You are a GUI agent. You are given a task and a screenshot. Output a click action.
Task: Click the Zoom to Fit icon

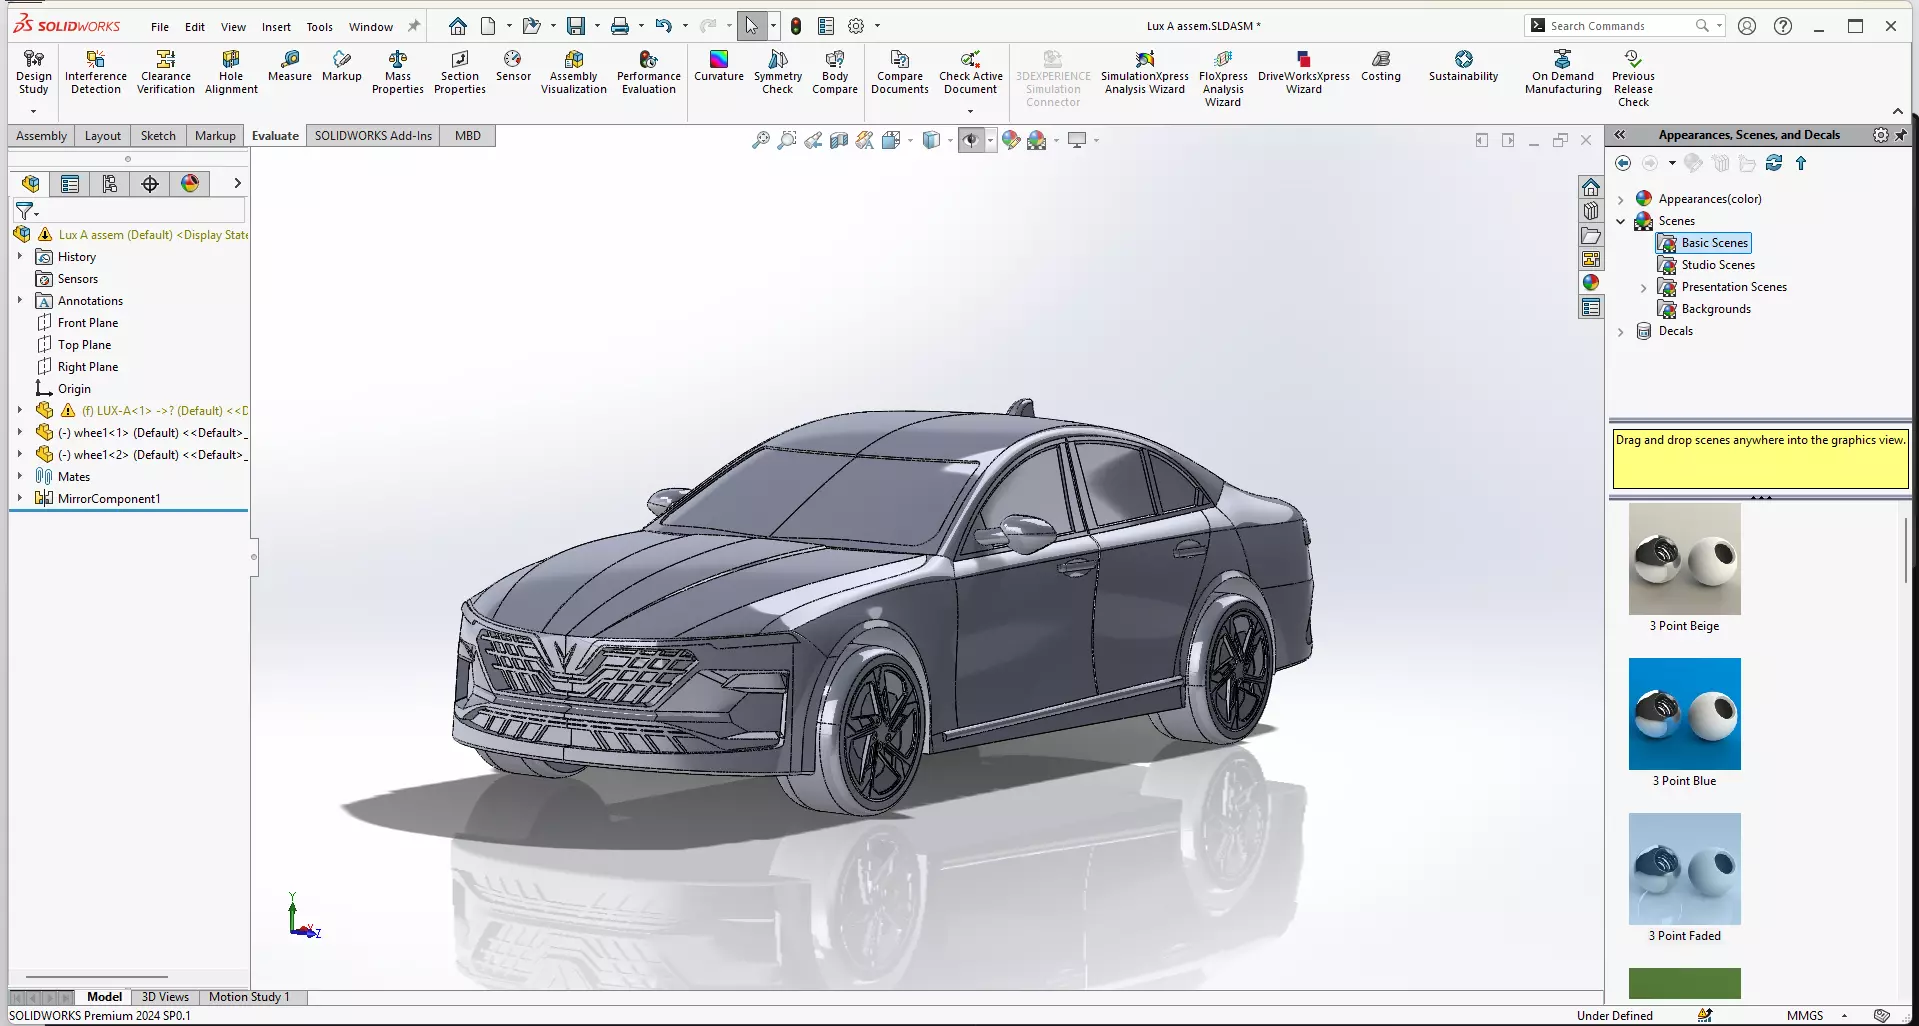click(761, 140)
